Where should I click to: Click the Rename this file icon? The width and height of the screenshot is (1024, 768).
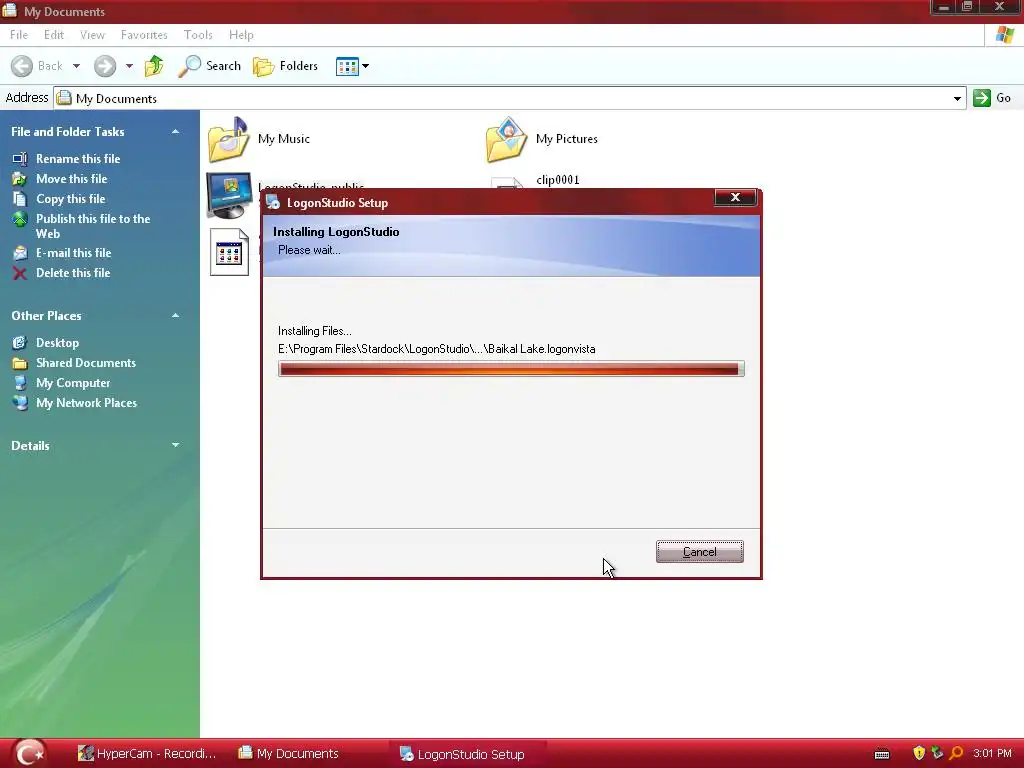(20, 159)
